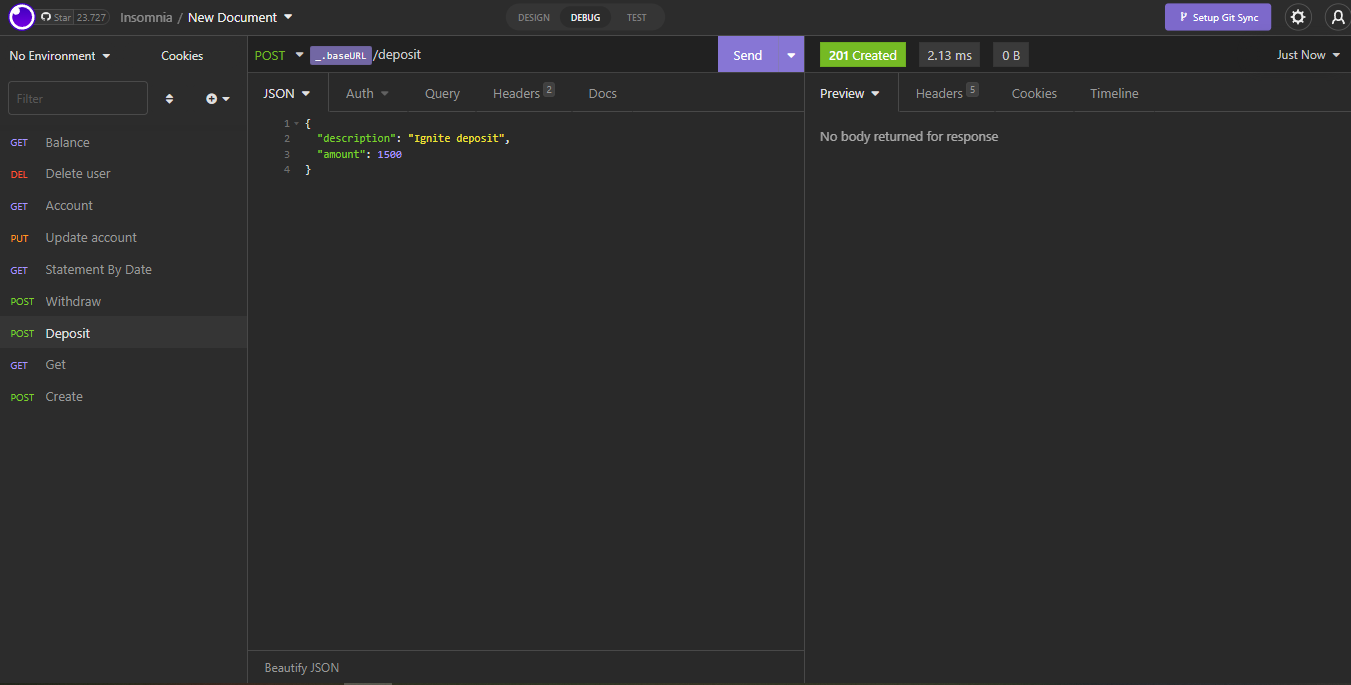Open the Just Now response history dropdown
This screenshot has height=685, width=1351.
coord(1306,54)
